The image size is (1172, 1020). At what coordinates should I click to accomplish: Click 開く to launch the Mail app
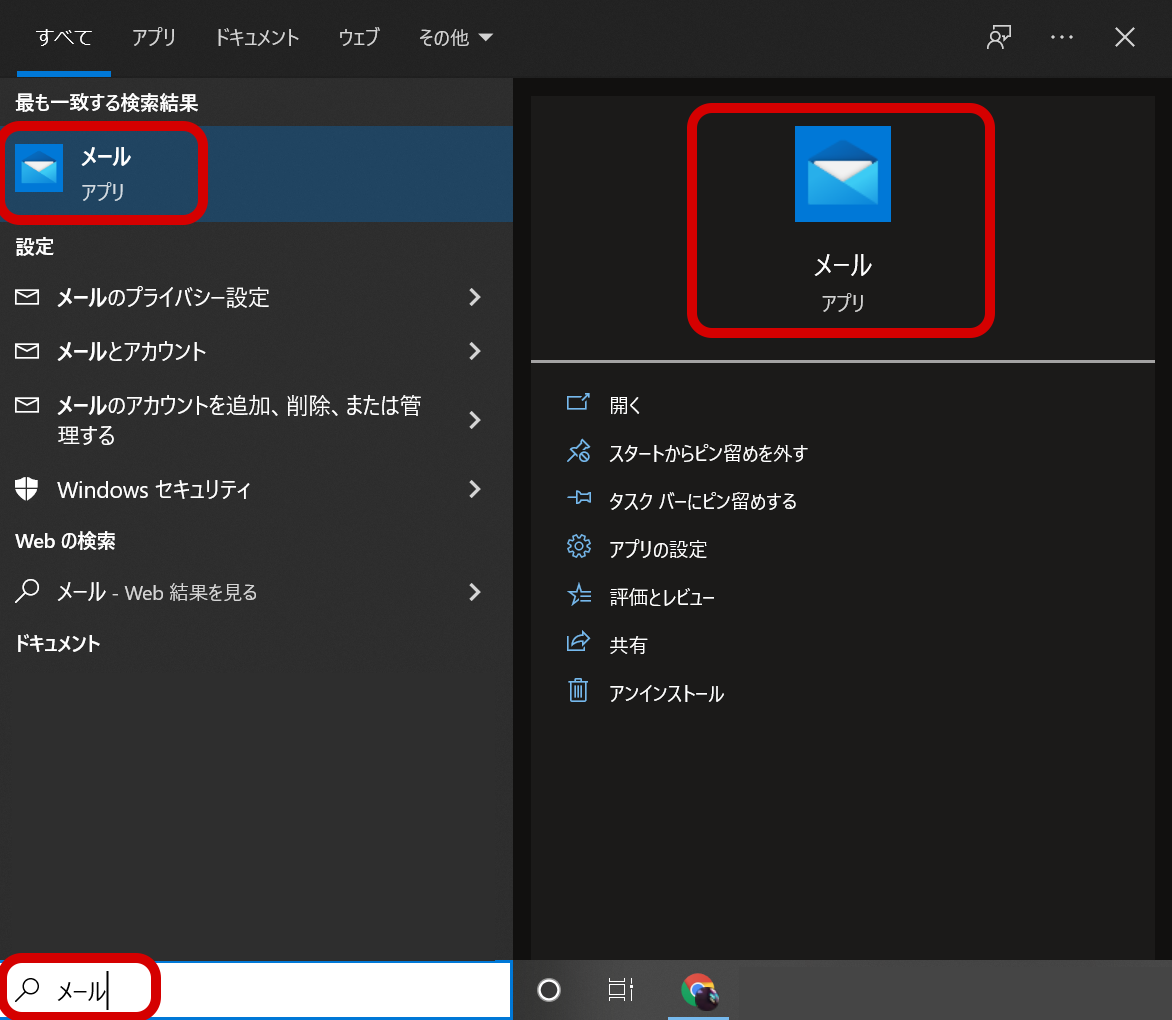625,405
